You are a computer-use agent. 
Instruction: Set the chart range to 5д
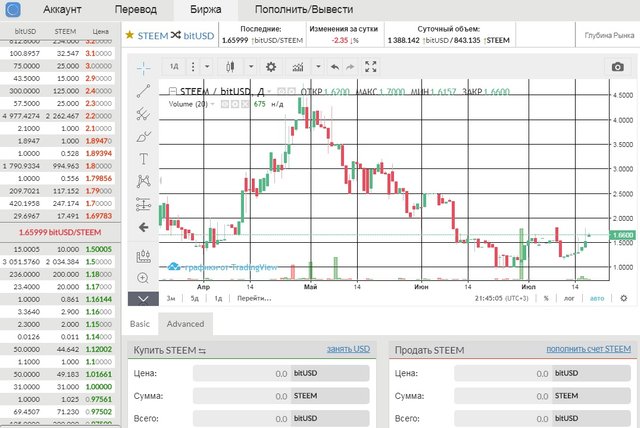click(194, 298)
